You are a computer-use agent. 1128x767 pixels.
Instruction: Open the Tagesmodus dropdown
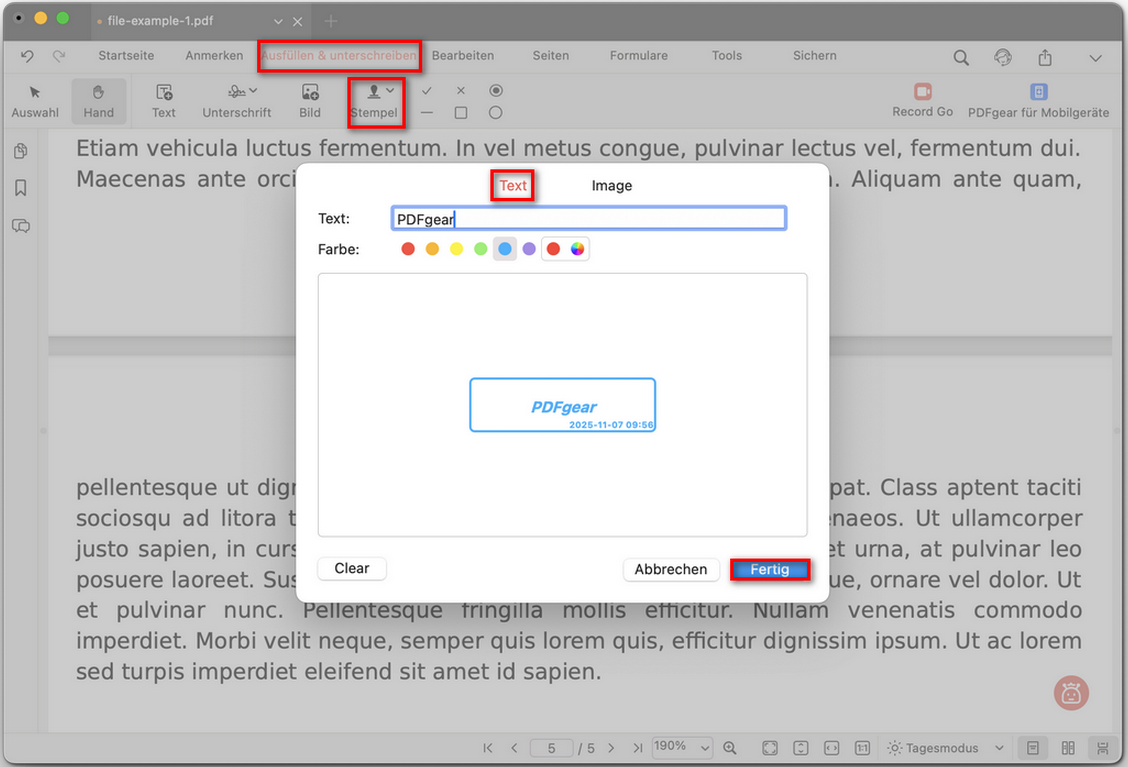(x=945, y=748)
